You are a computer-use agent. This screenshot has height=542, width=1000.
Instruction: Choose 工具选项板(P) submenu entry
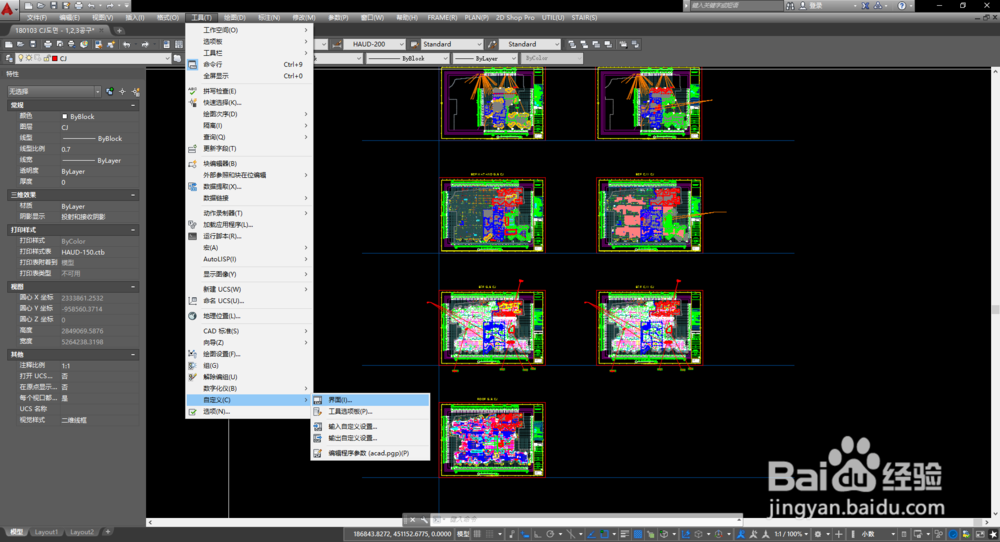[370, 411]
